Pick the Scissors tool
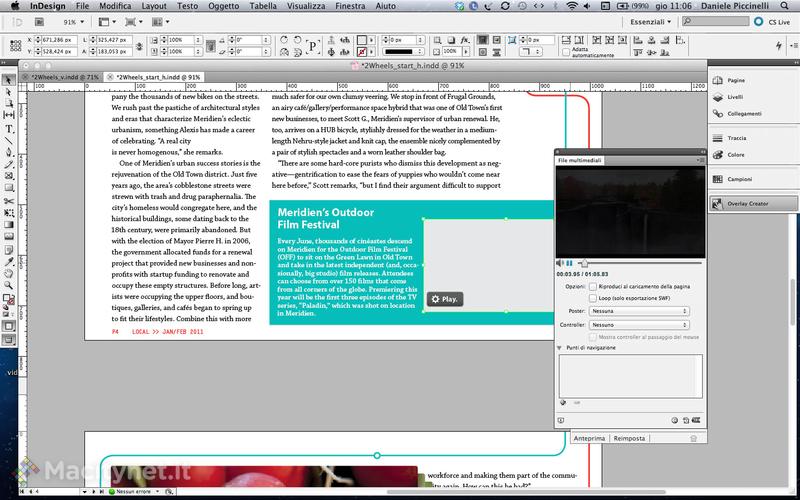800x500 pixels. 9,200
